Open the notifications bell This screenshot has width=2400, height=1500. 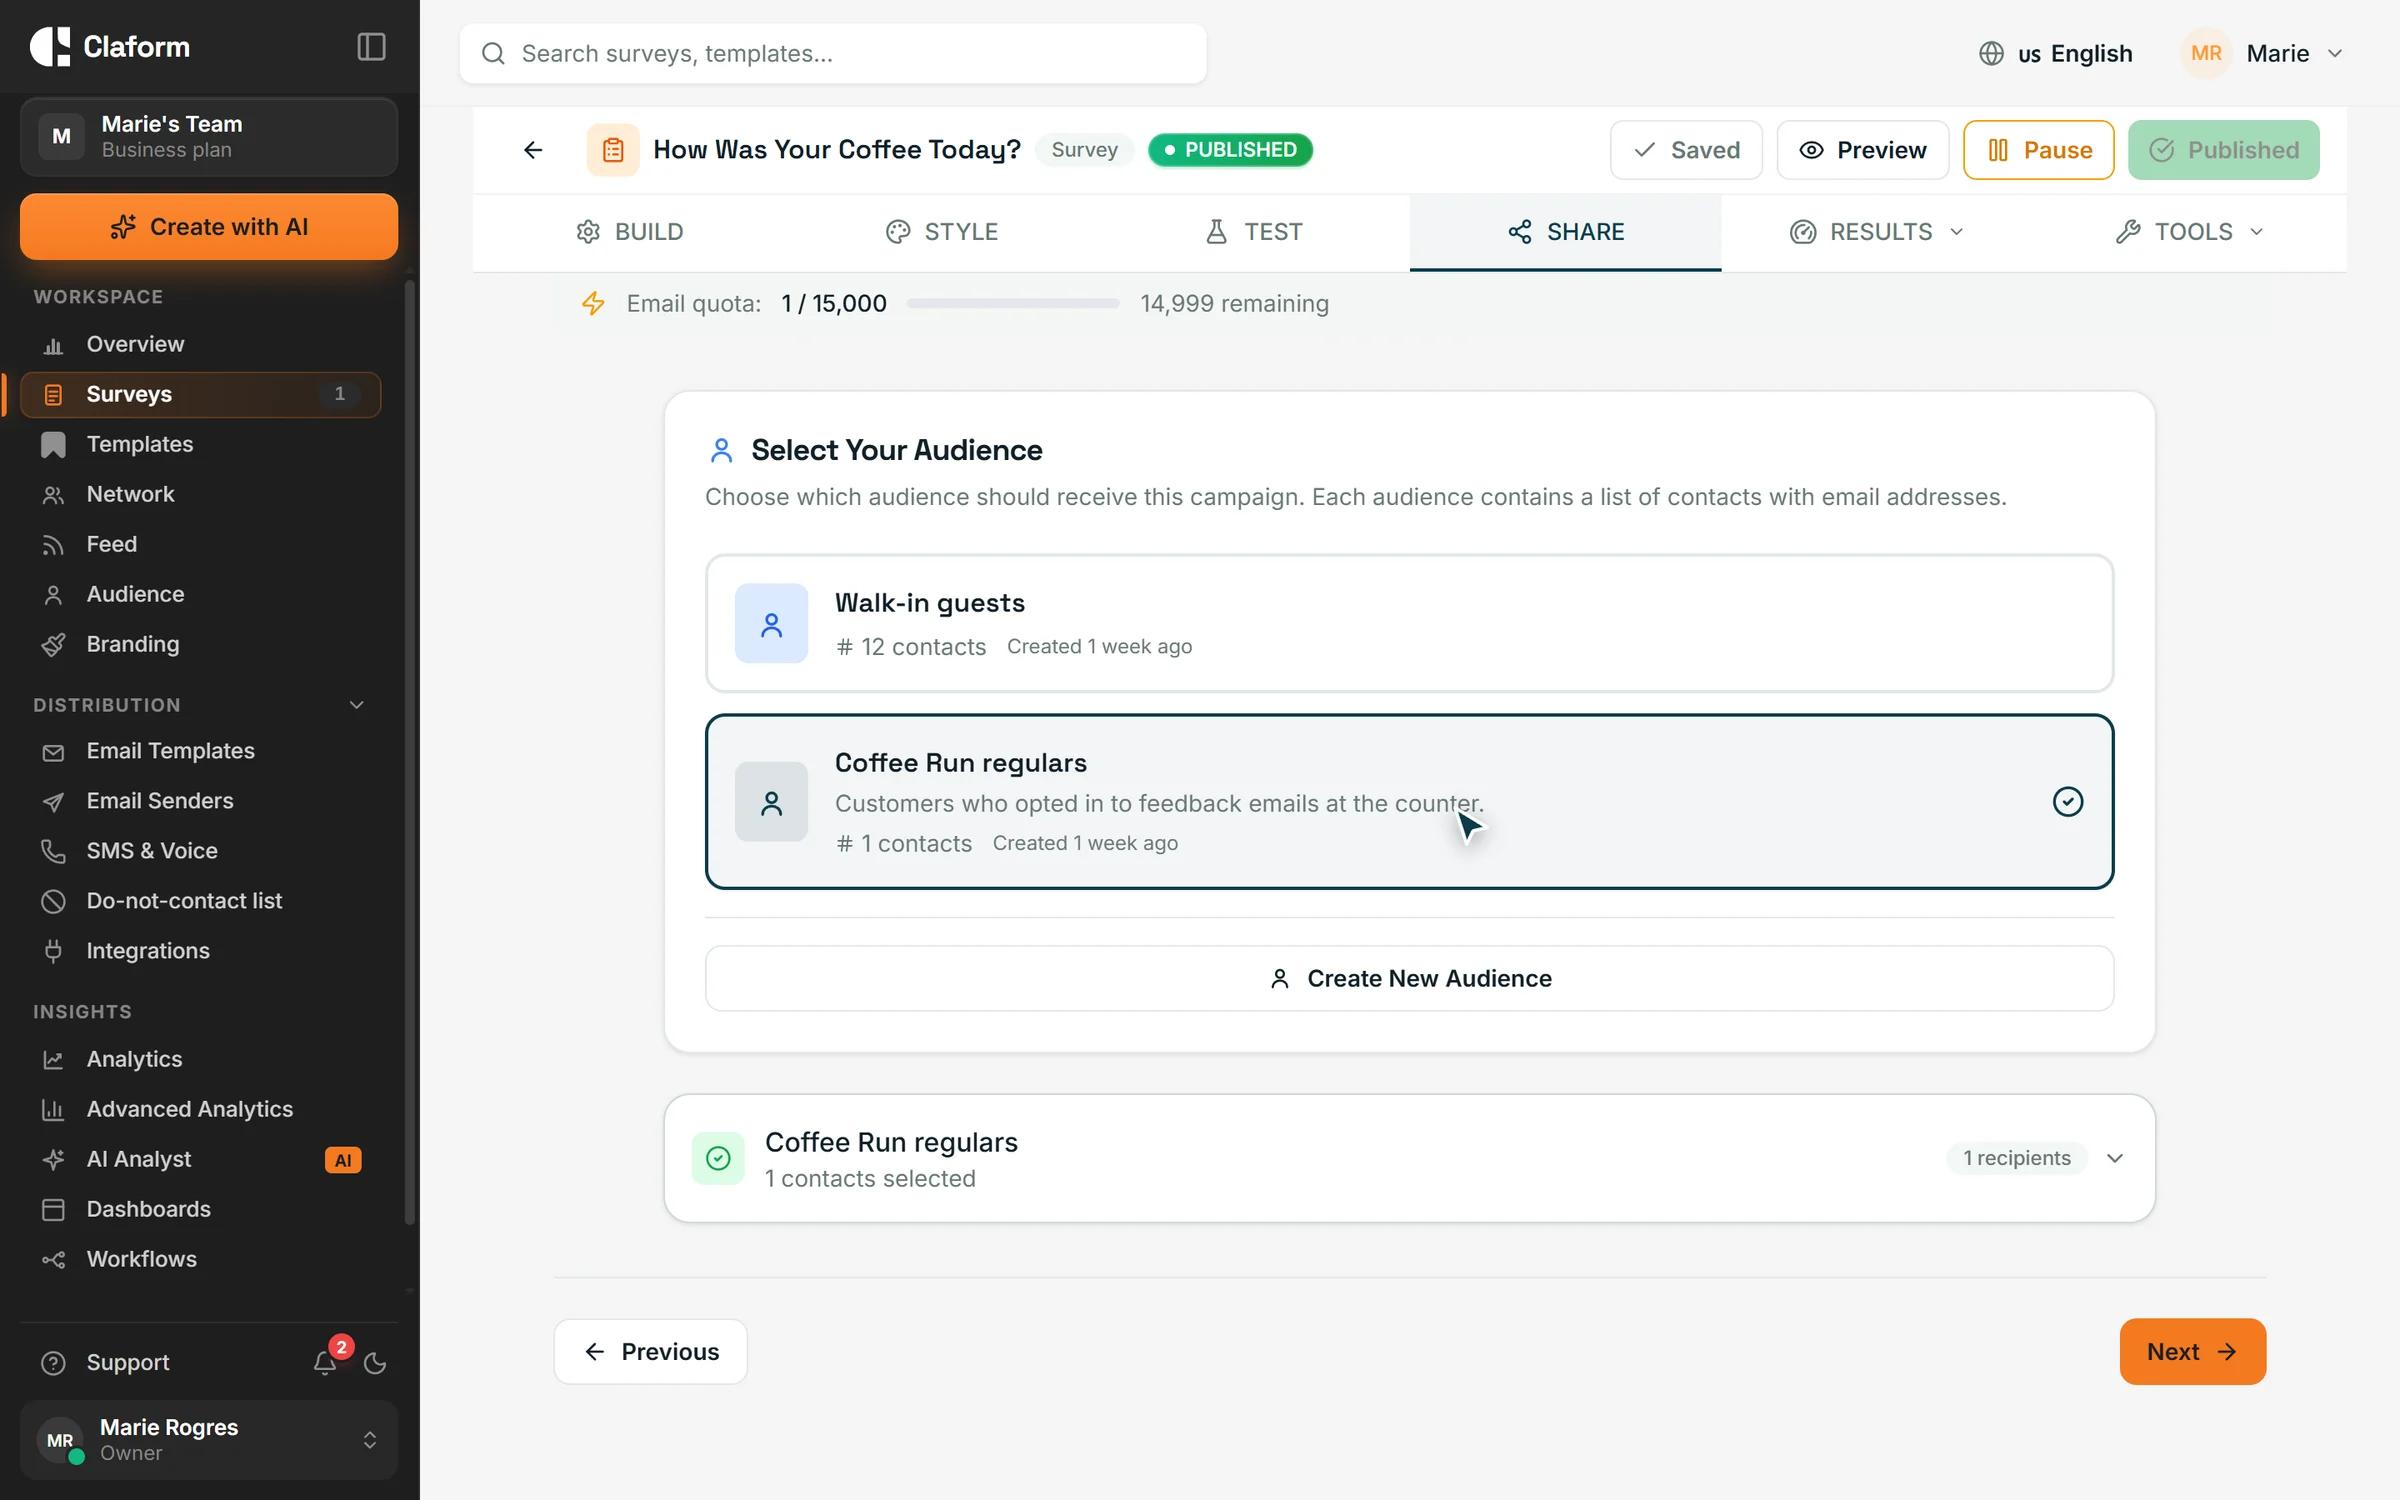pos(325,1362)
